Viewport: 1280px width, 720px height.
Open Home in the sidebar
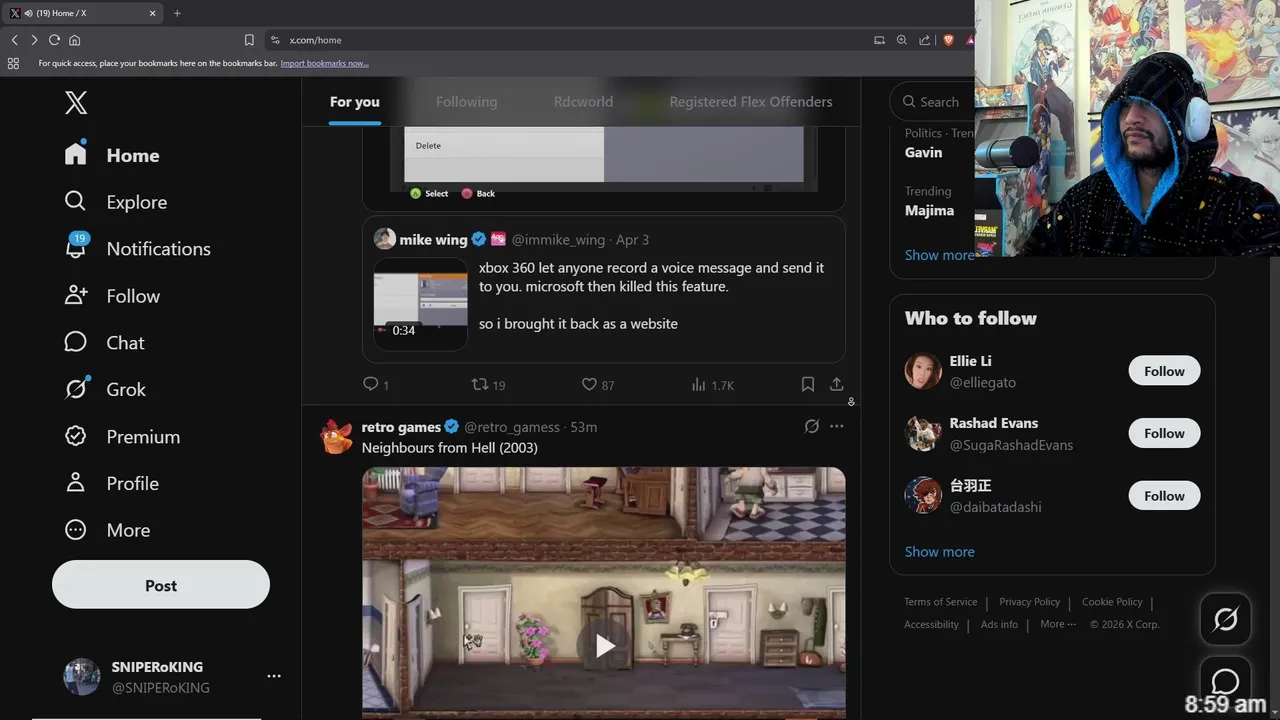tap(112, 155)
